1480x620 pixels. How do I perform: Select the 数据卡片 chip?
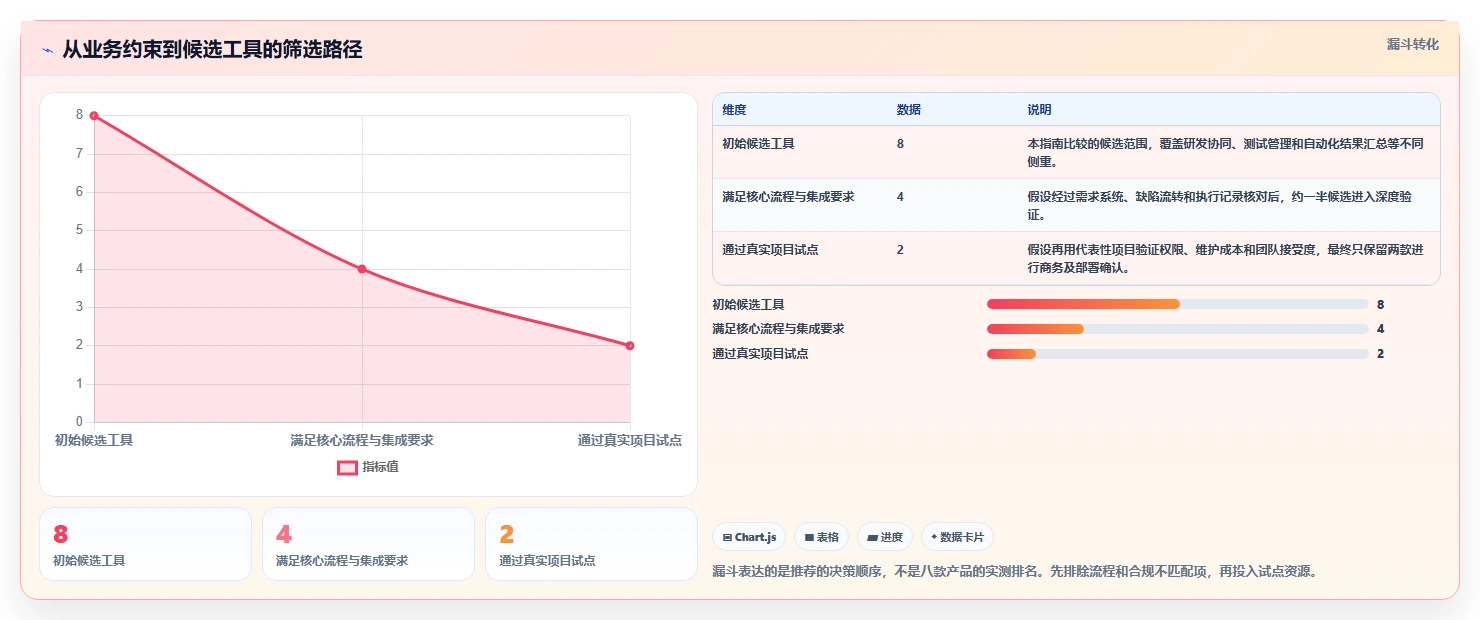click(957, 537)
